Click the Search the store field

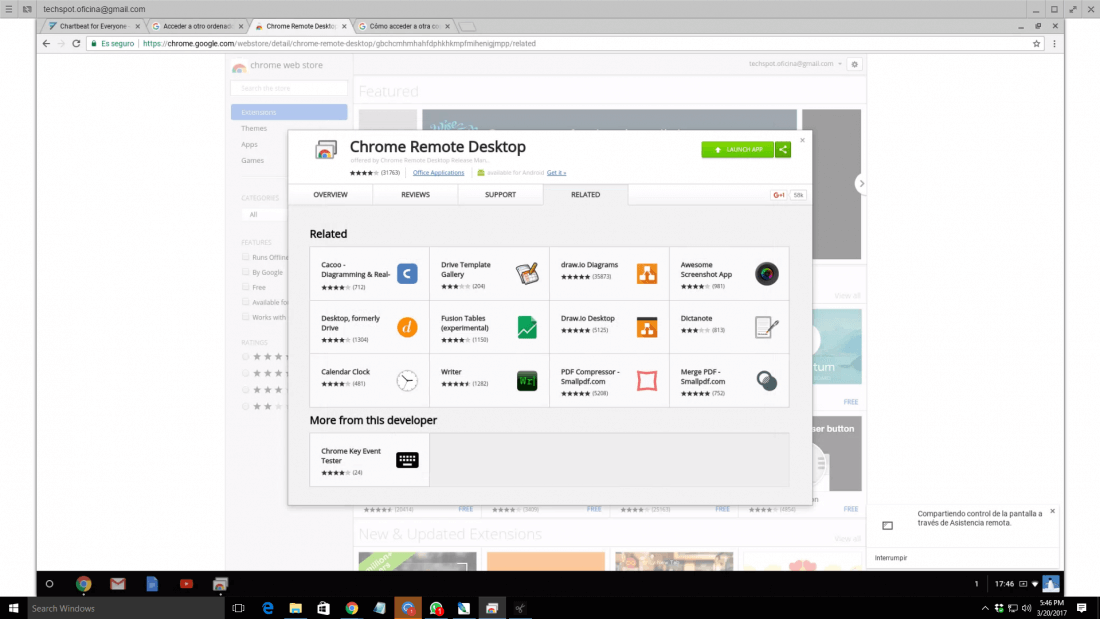click(289, 88)
